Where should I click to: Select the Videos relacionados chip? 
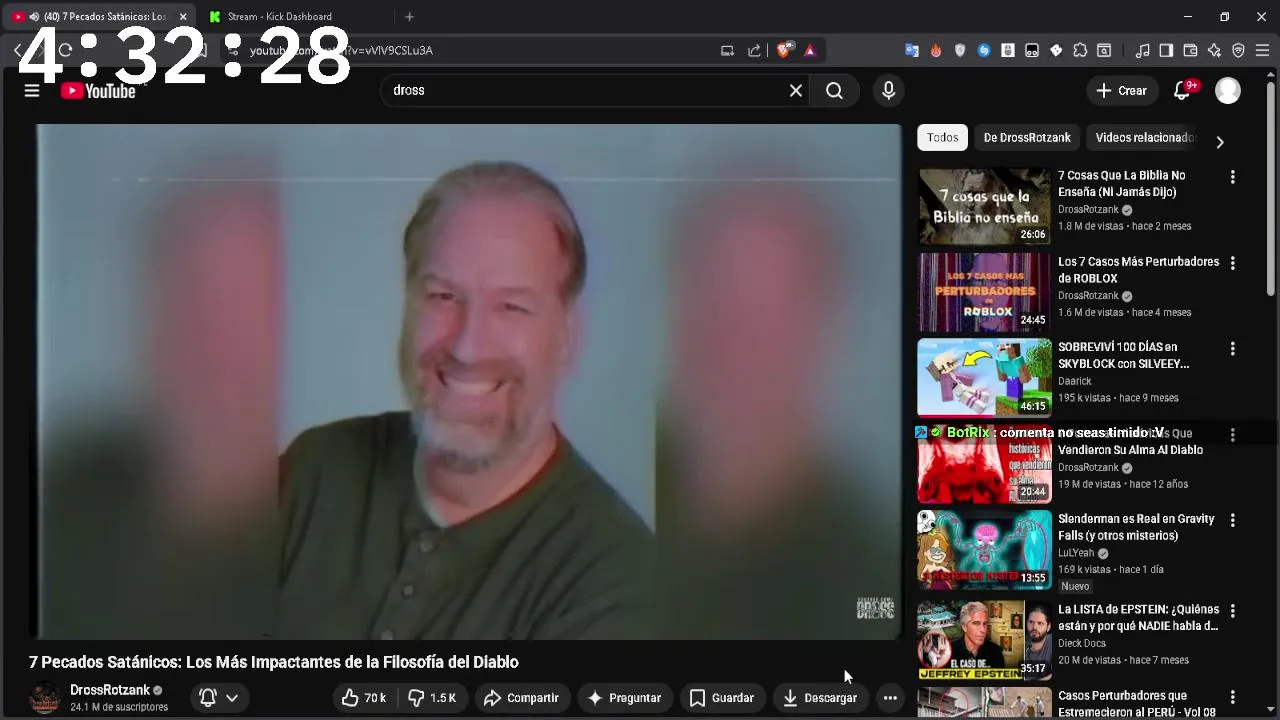click(x=1145, y=138)
